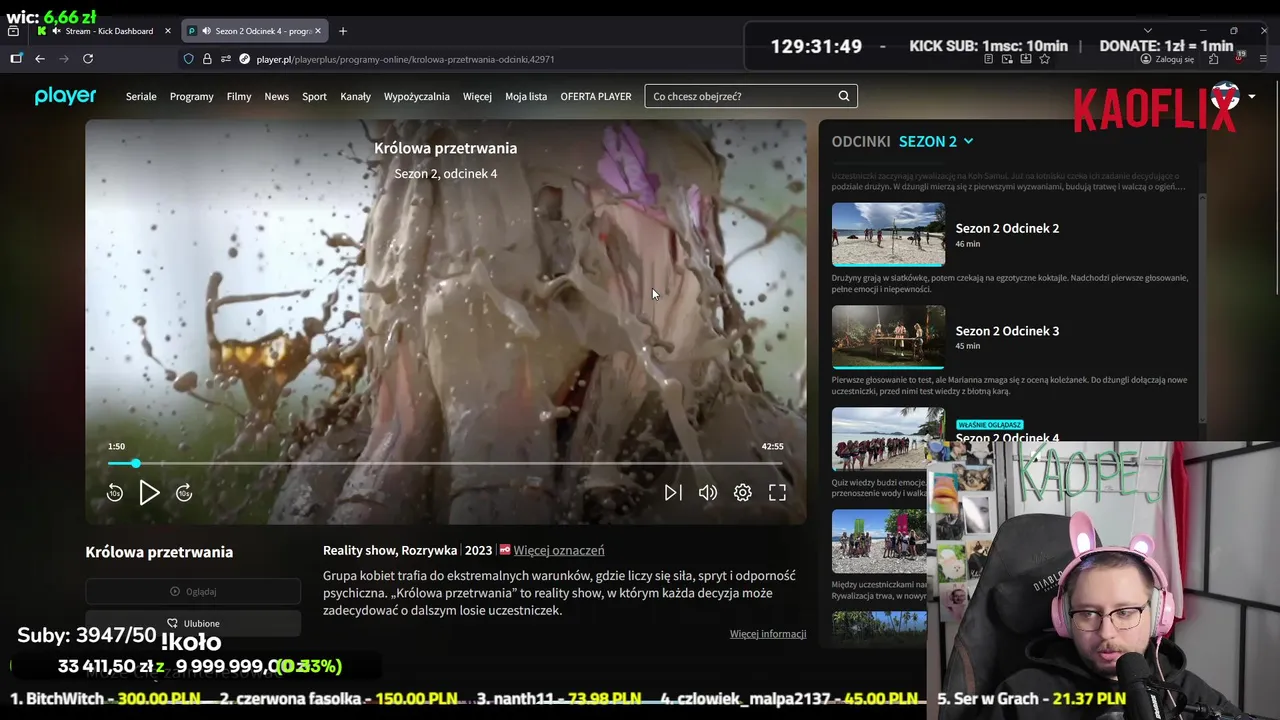Open the Więcej informacji link
The width and height of the screenshot is (1280, 720).
click(768, 634)
